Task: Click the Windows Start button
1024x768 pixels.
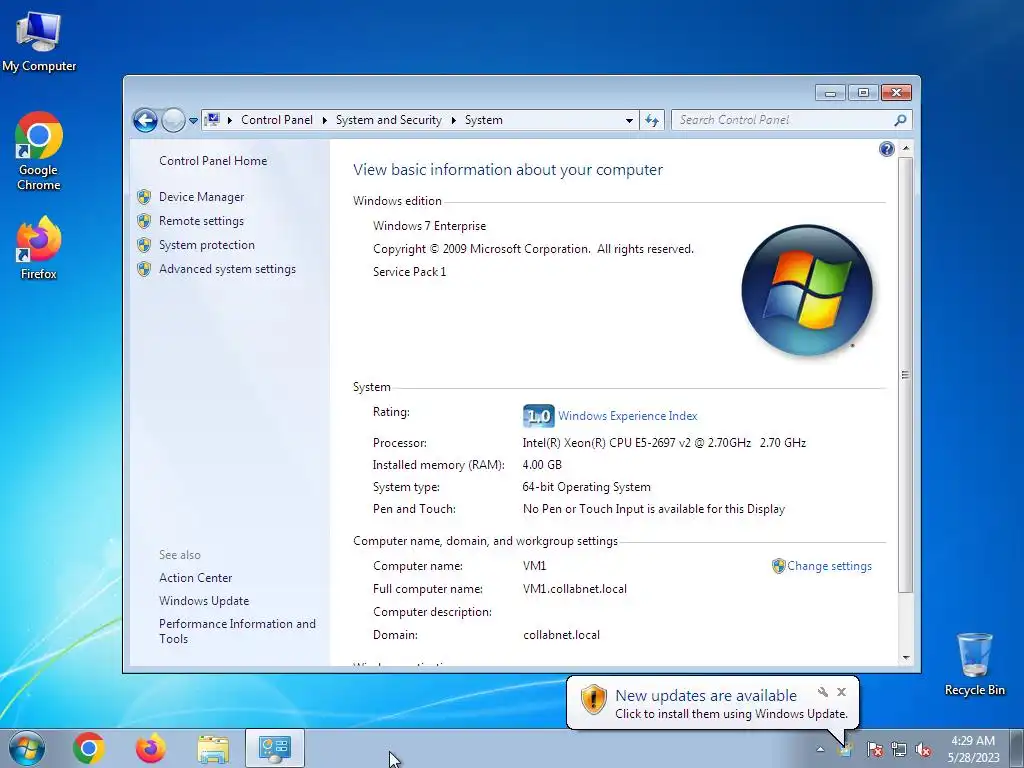Action: click(26, 748)
